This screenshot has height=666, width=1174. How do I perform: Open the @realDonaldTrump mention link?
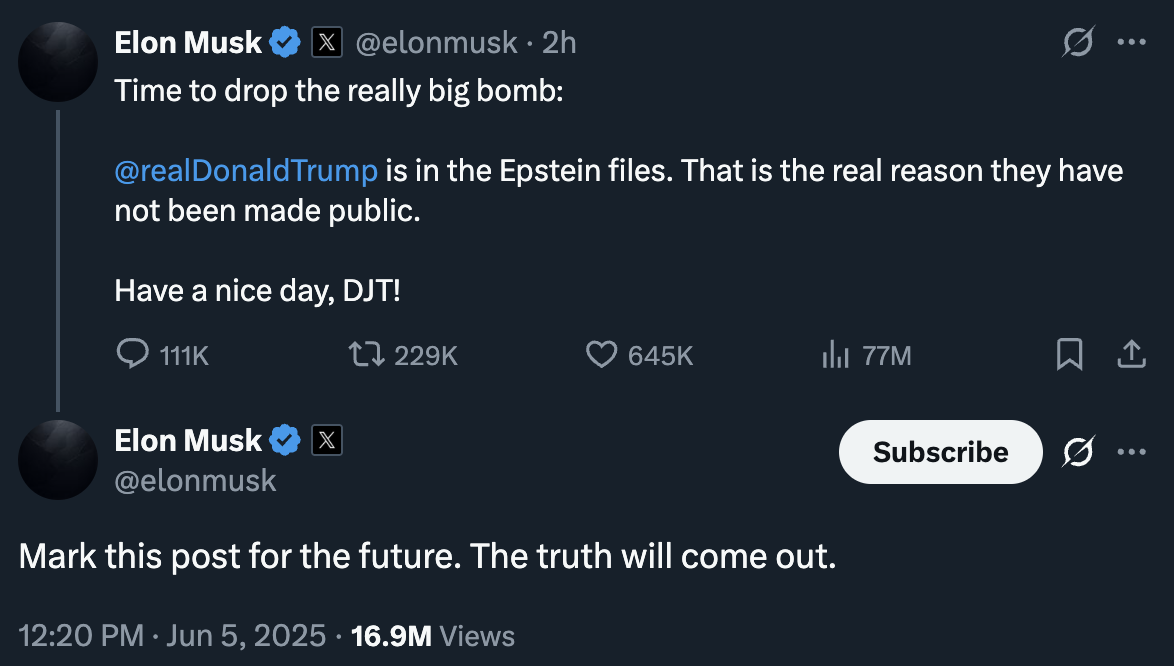(x=246, y=171)
